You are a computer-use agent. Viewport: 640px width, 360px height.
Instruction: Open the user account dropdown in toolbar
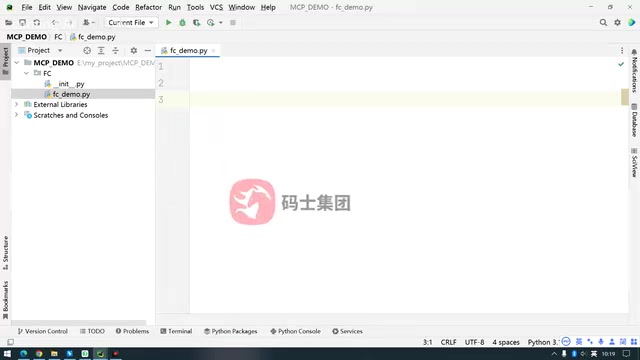click(x=89, y=22)
